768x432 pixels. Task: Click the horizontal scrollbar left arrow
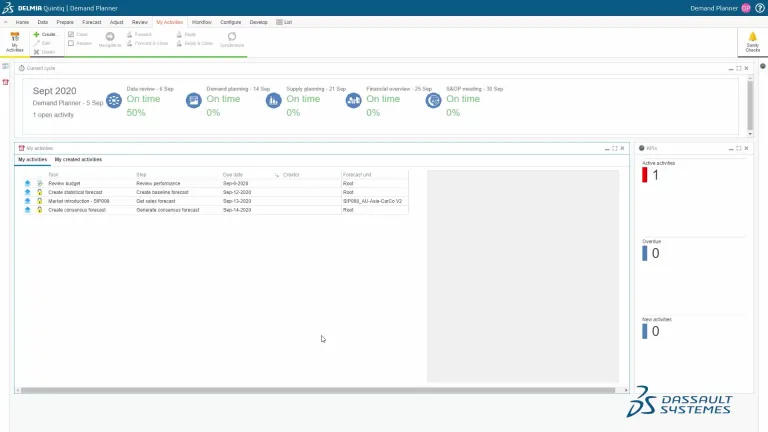(18, 390)
